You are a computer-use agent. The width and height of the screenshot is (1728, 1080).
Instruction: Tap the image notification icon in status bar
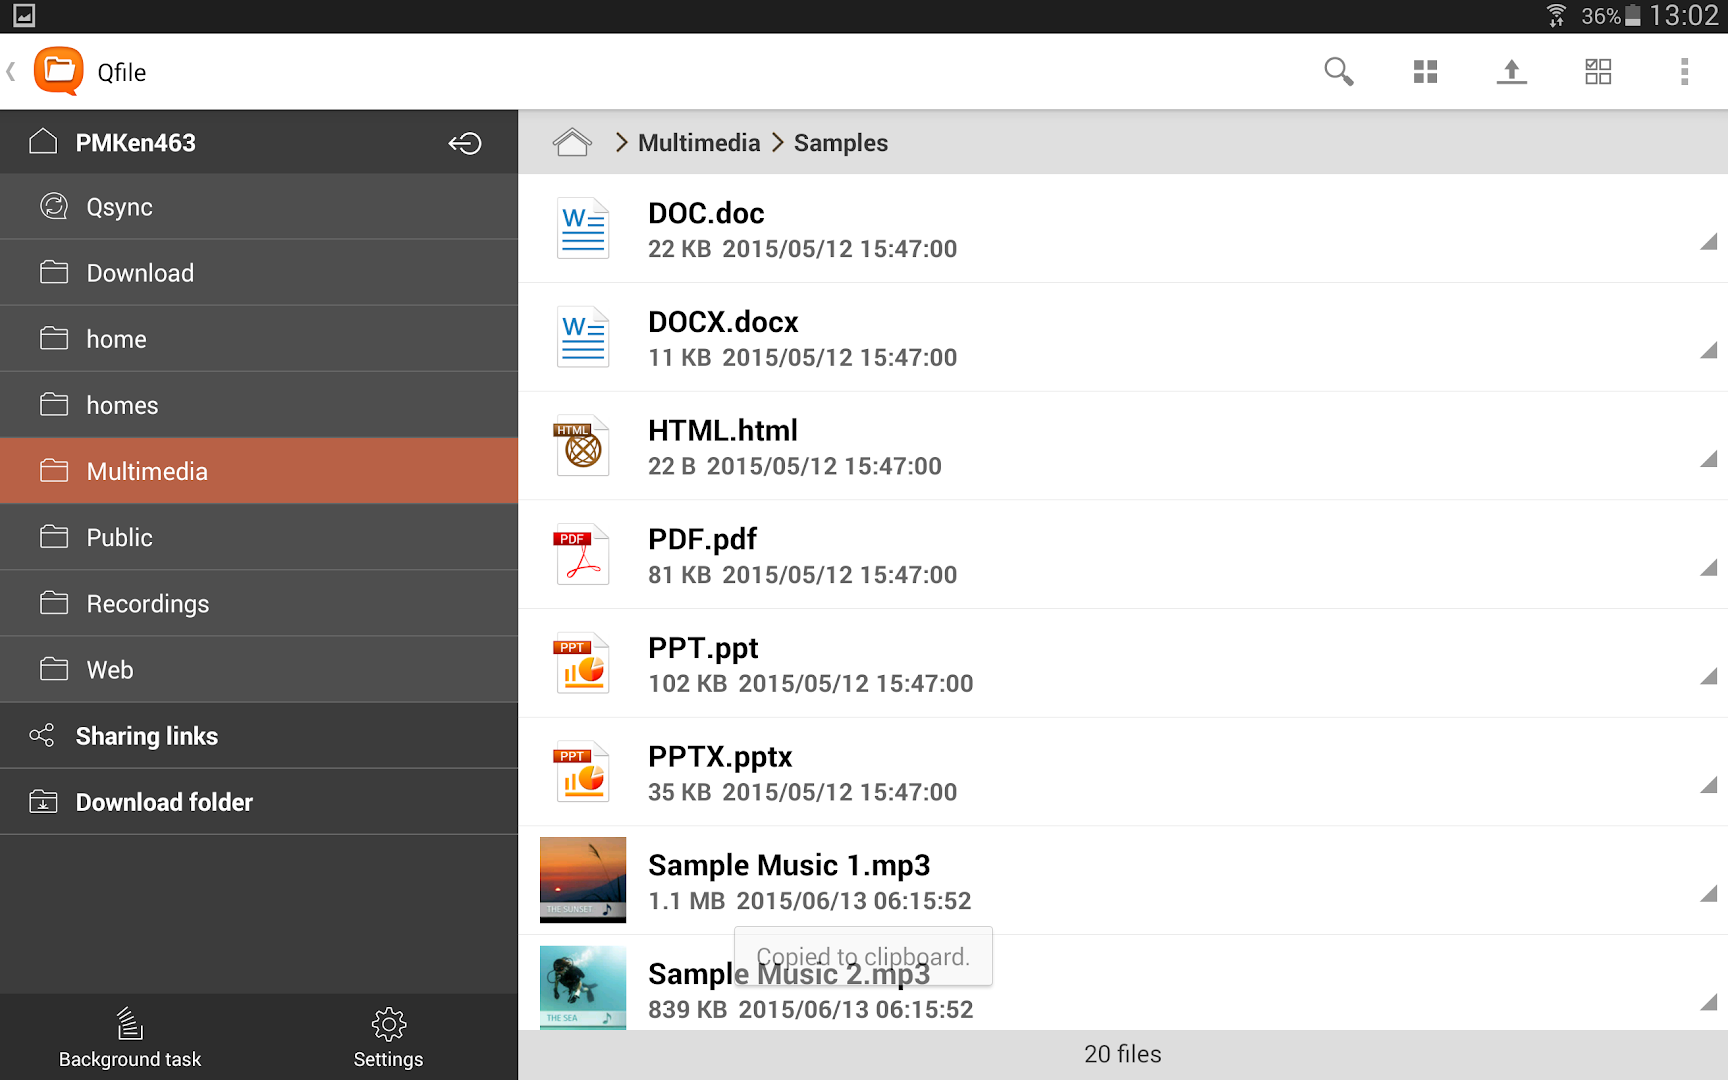point(24,16)
